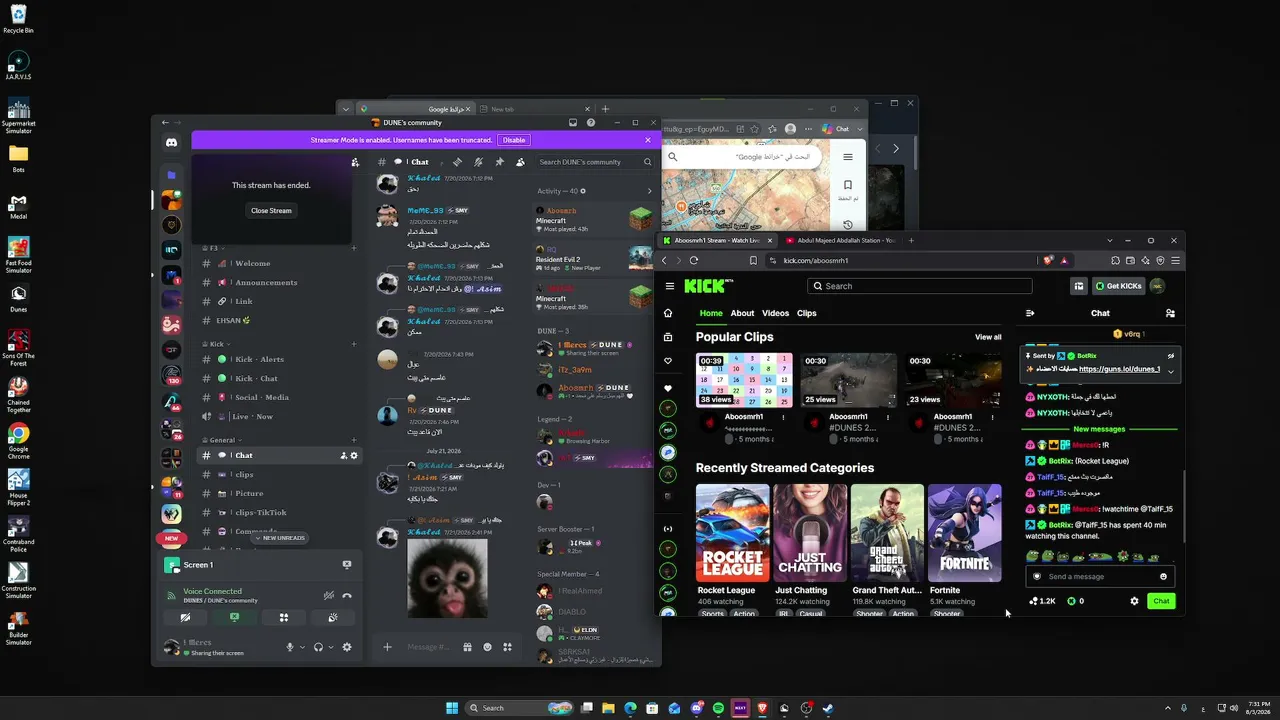Viewport: 1280px width, 720px height.
Task: Toggle the Discord member list icon
Action: point(520,162)
